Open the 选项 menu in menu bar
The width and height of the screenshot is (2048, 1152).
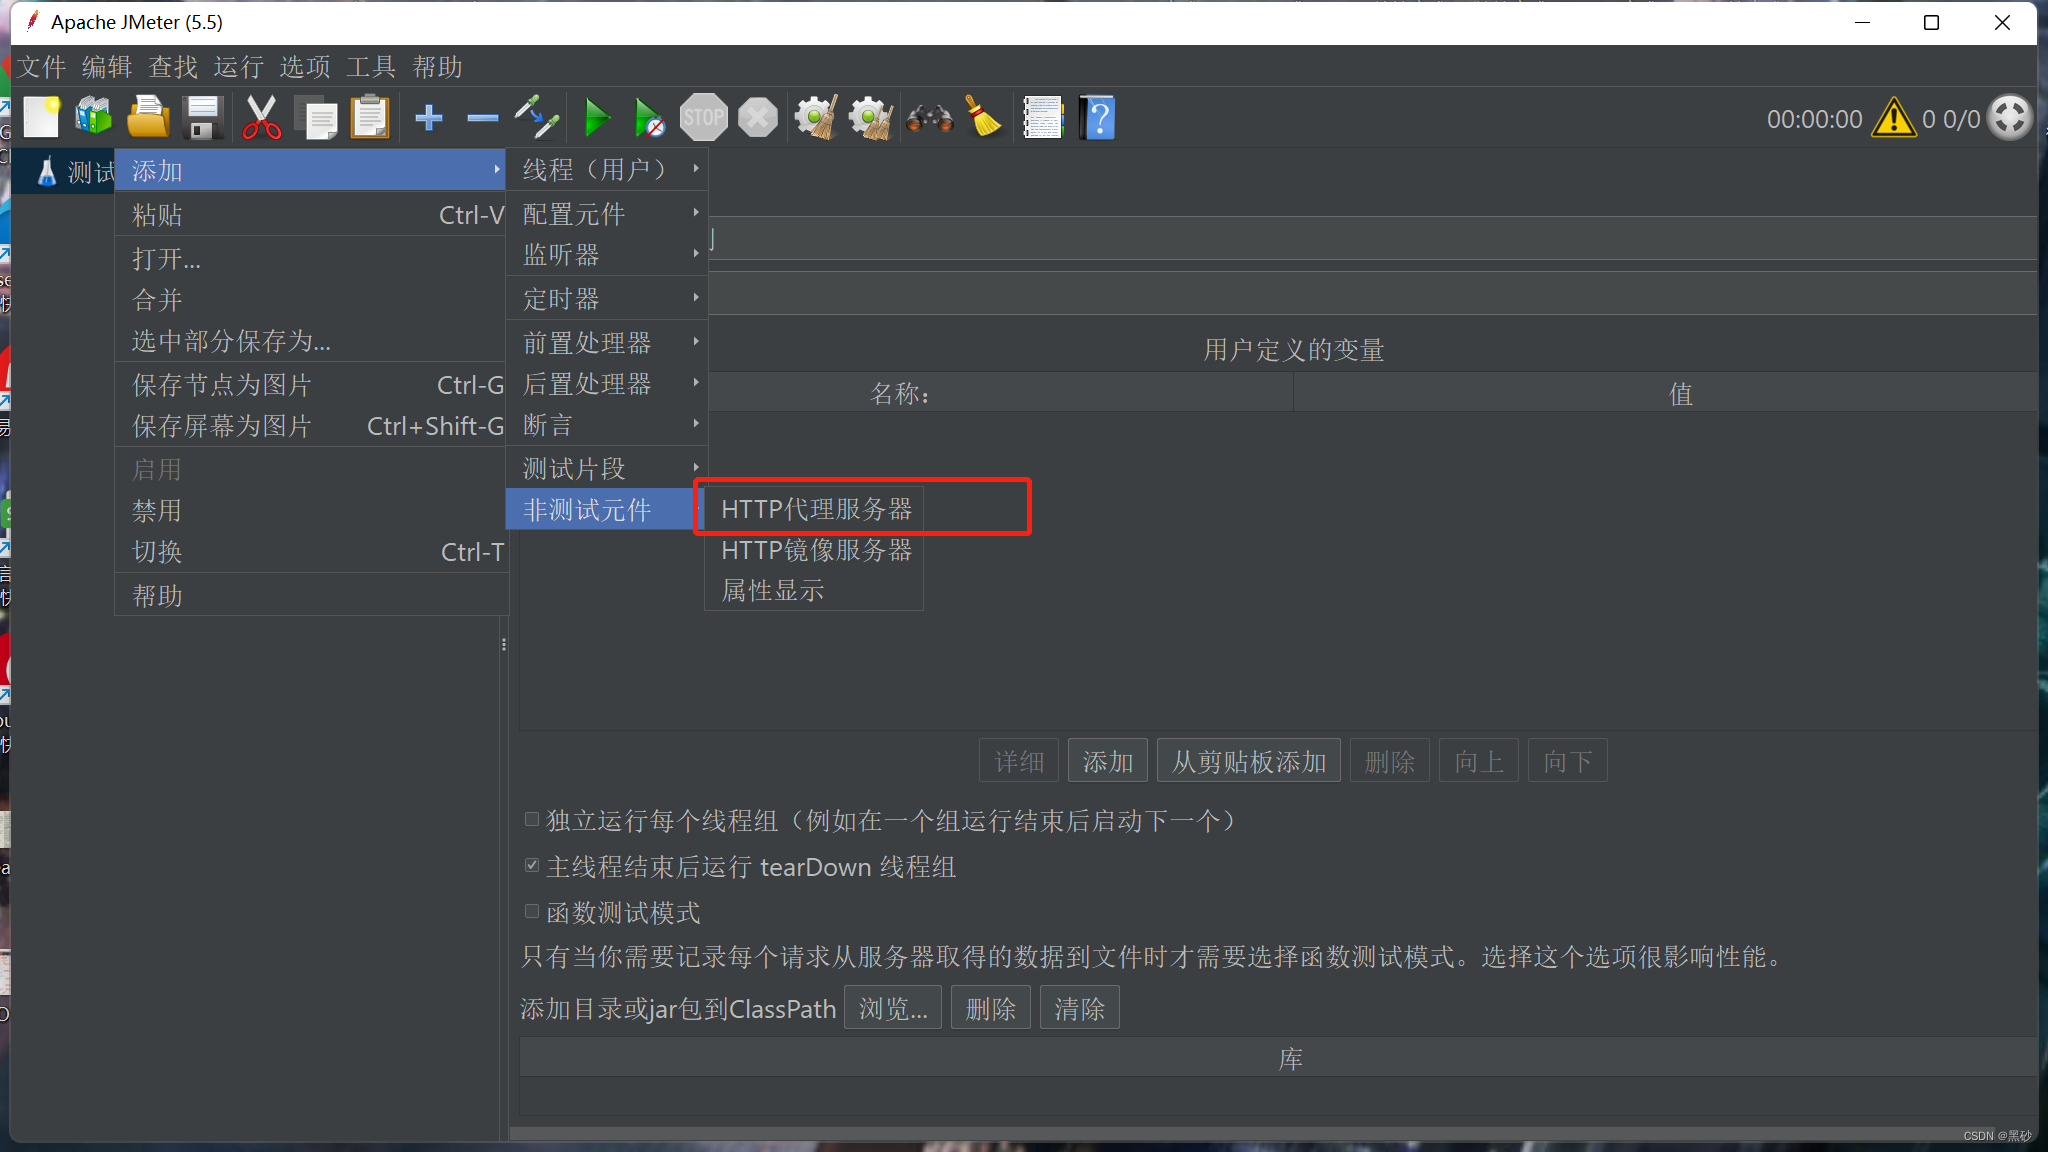pos(304,67)
